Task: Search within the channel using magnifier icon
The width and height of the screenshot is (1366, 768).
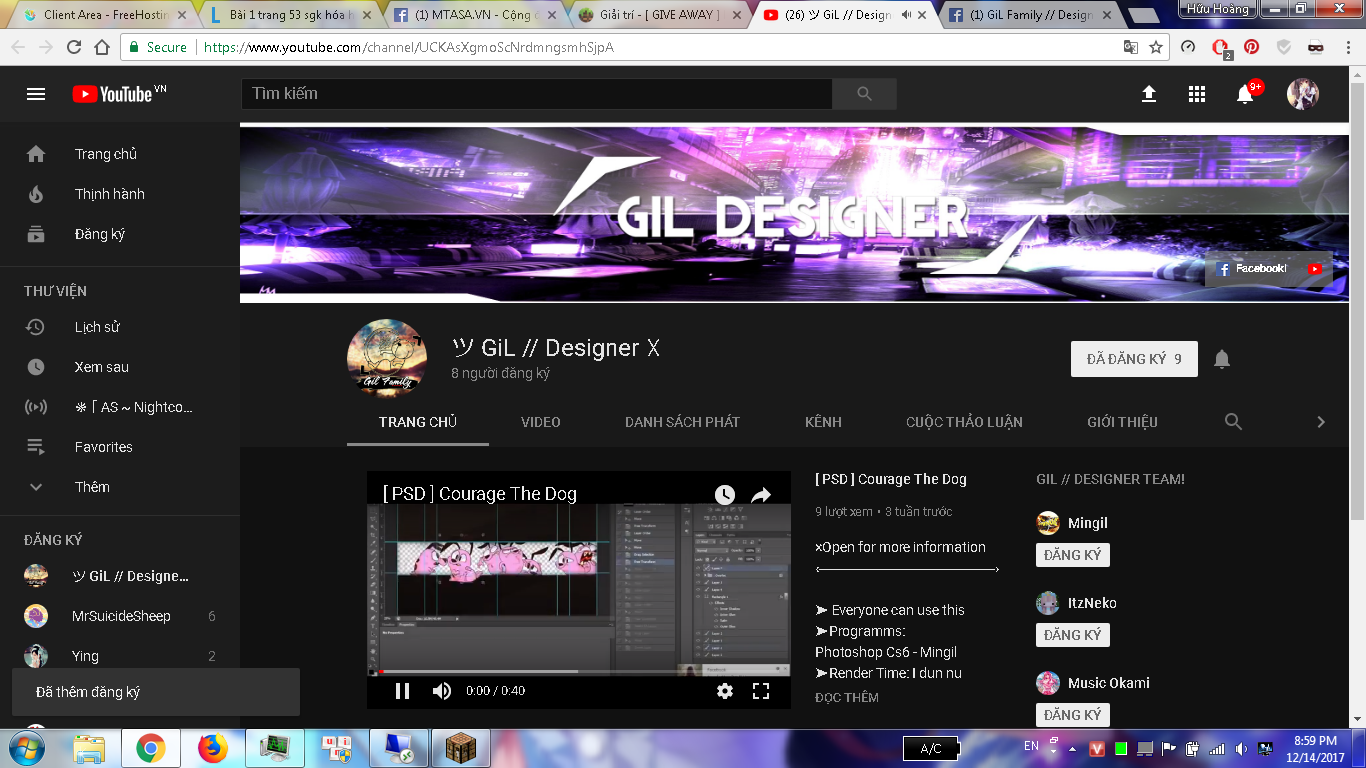Action: point(1234,422)
